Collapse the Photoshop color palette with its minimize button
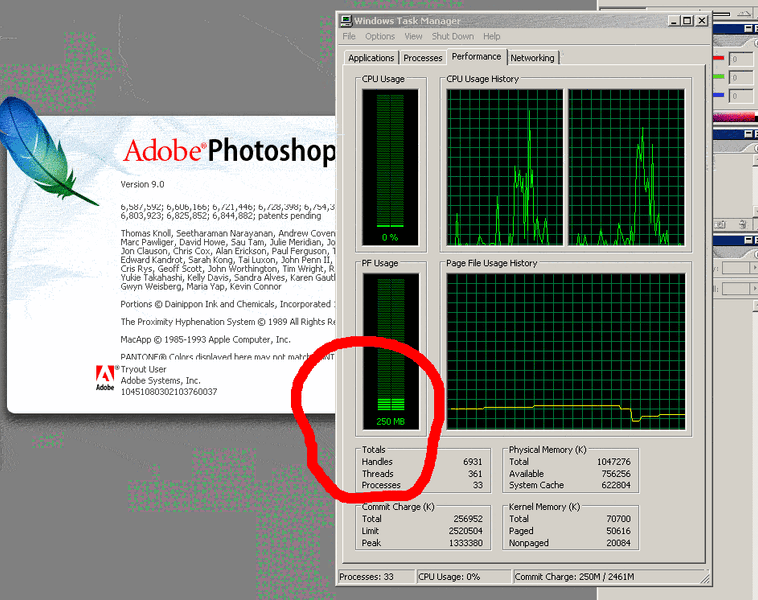 point(748,29)
